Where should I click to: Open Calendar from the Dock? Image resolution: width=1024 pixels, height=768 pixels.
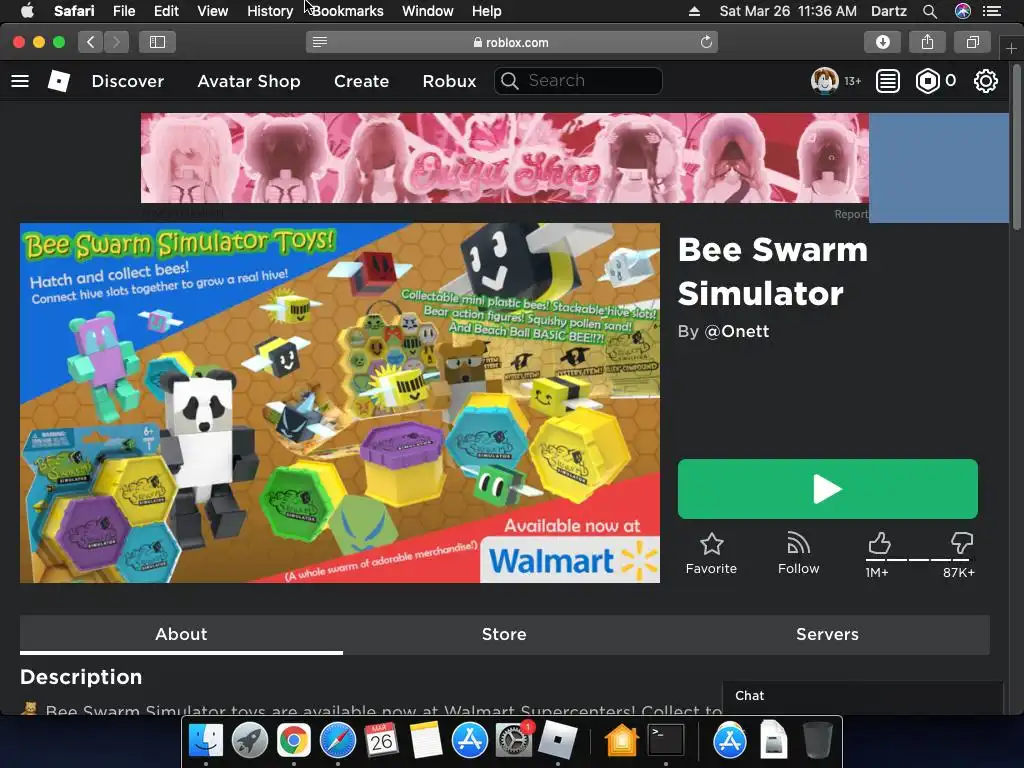(x=381, y=741)
